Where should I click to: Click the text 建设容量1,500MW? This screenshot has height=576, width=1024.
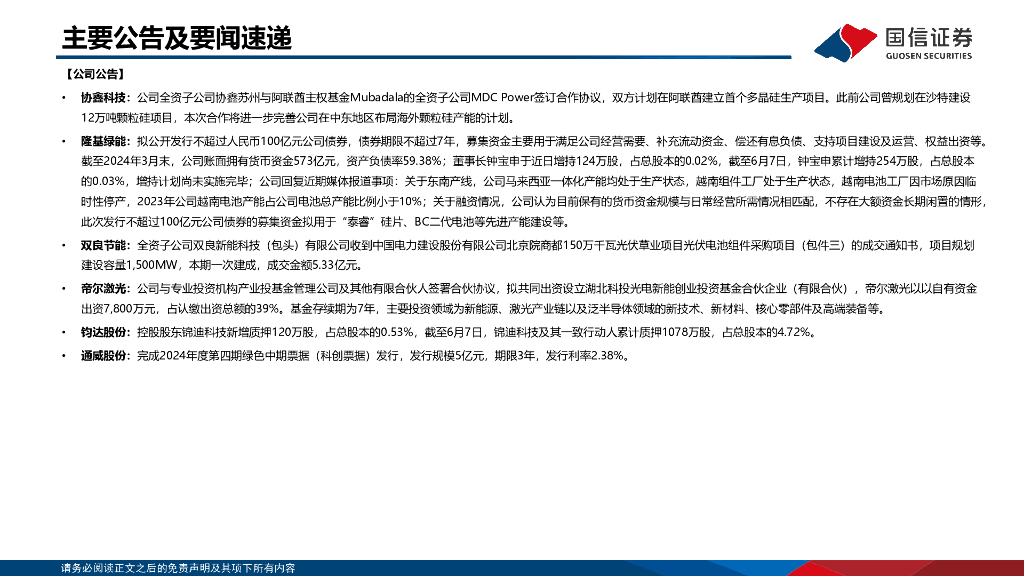[129, 266]
